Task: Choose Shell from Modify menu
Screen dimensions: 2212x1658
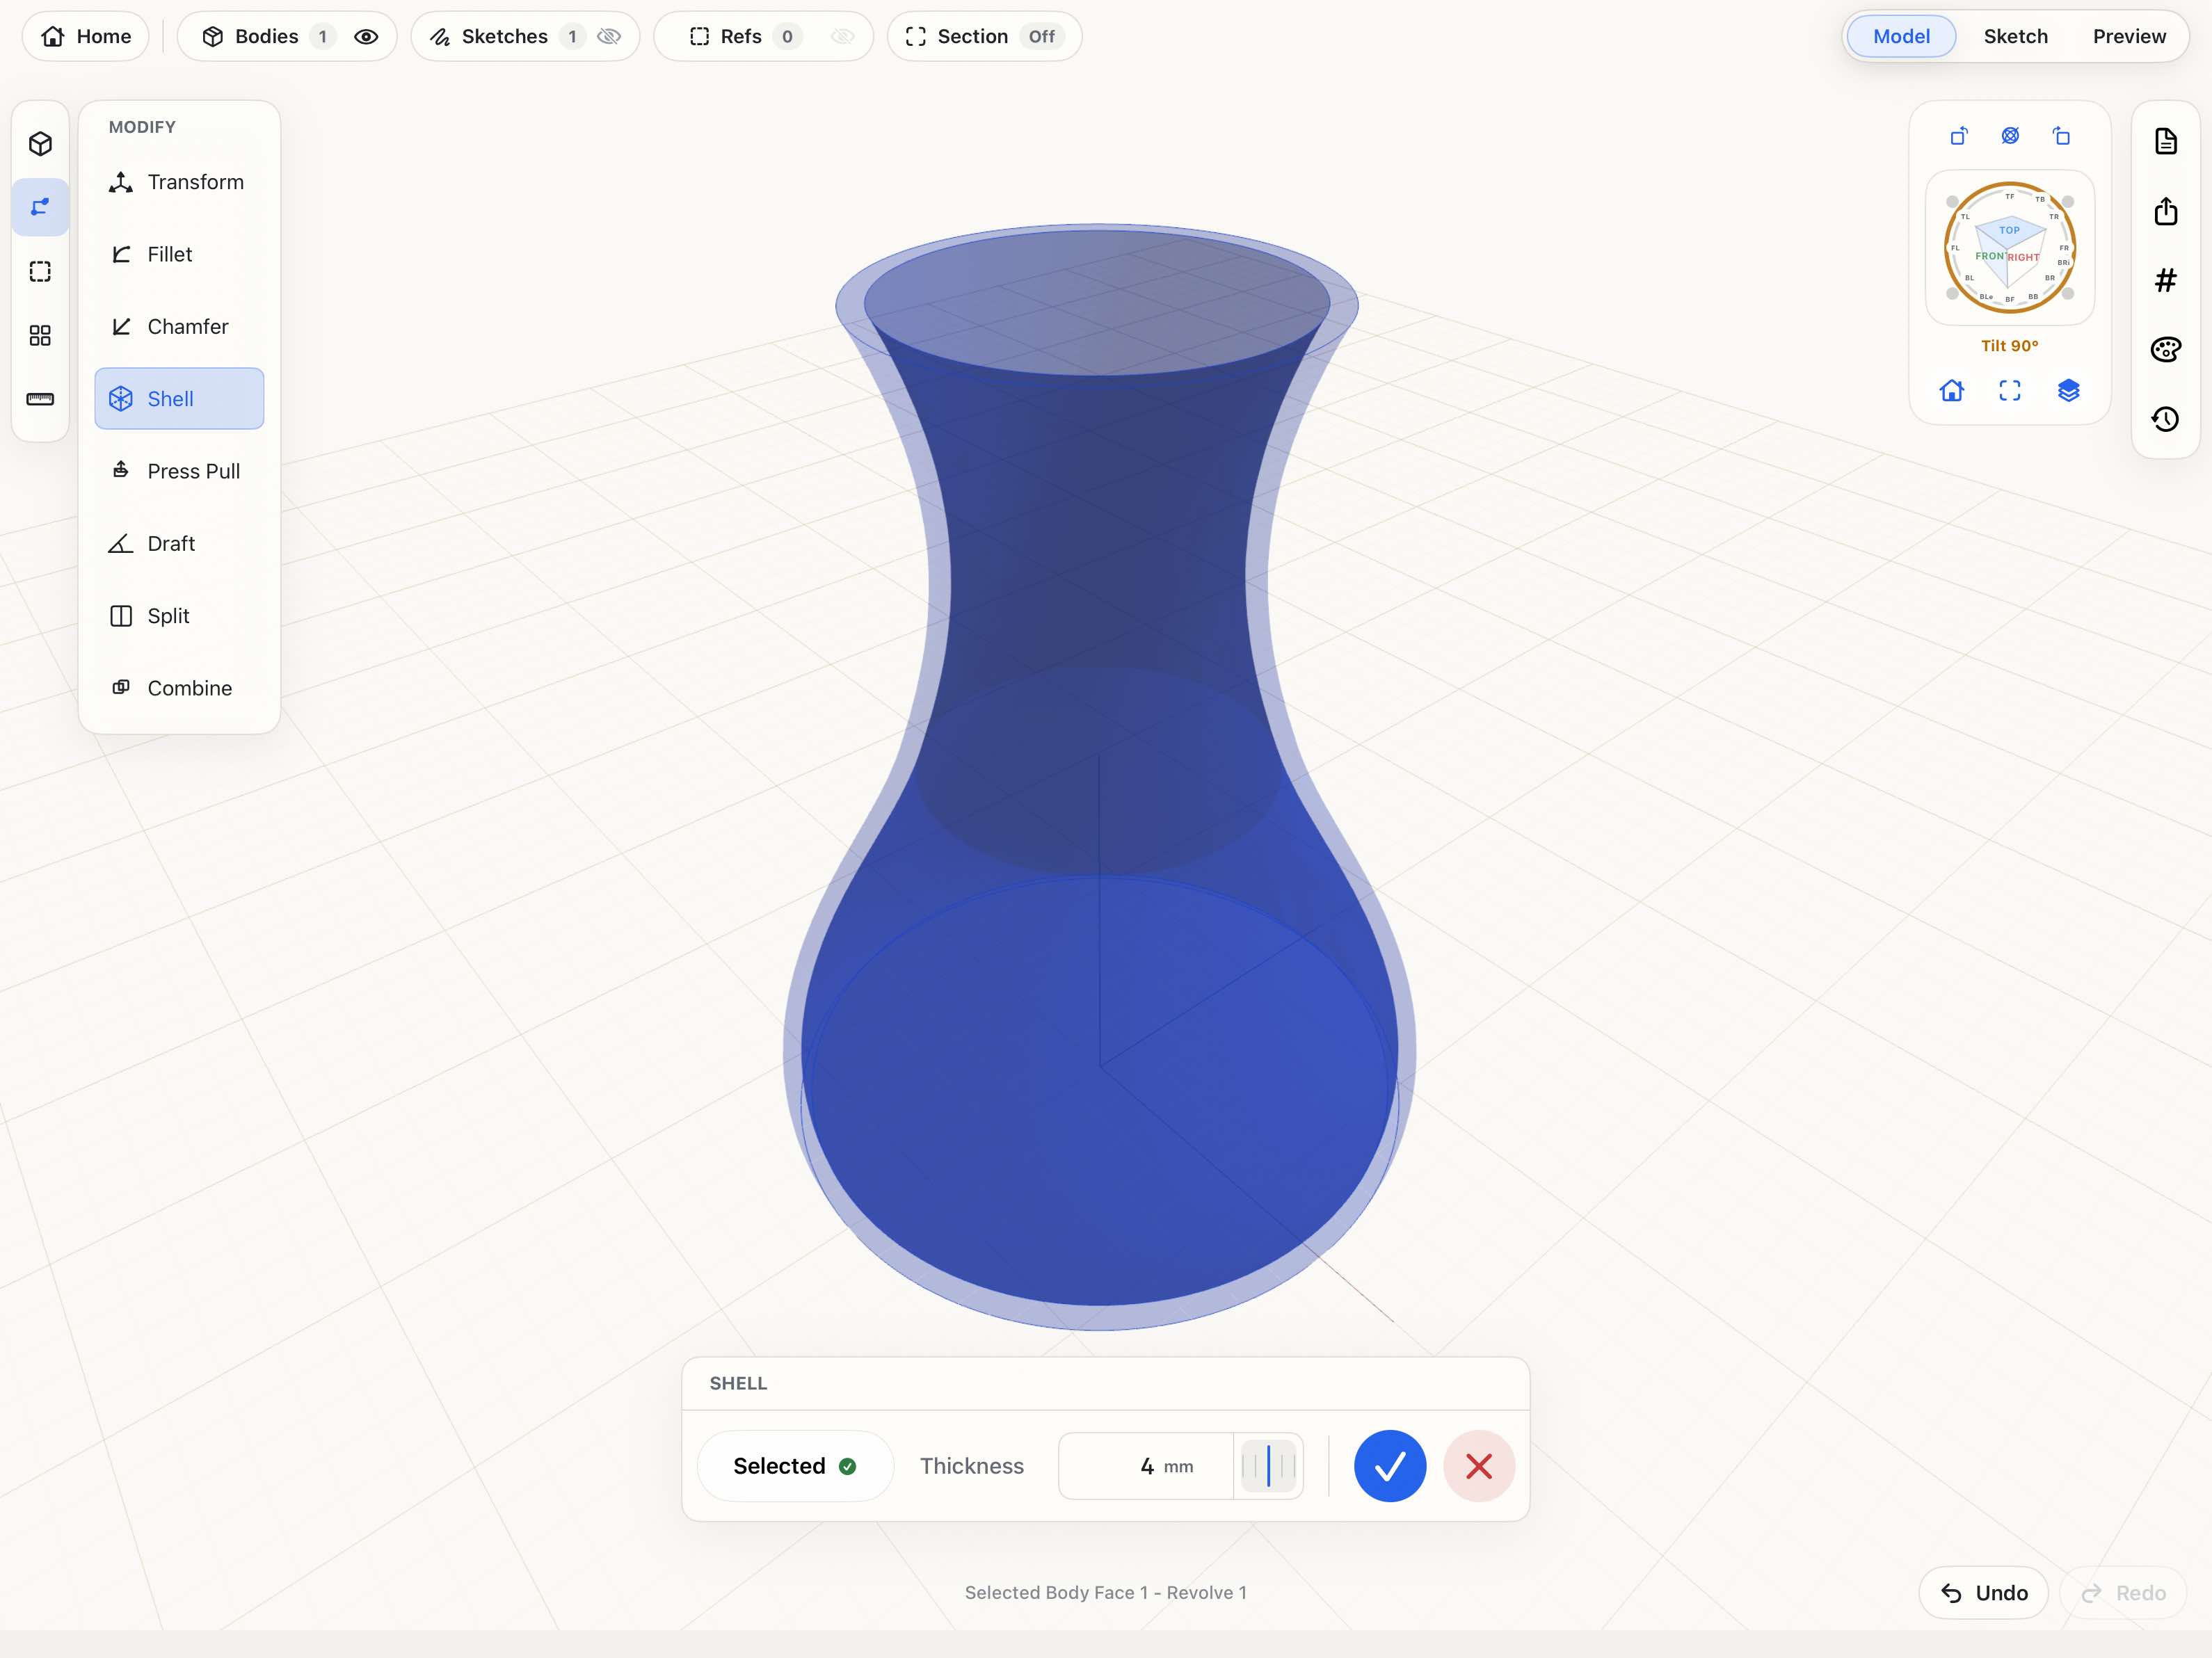Action: (179, 399)
